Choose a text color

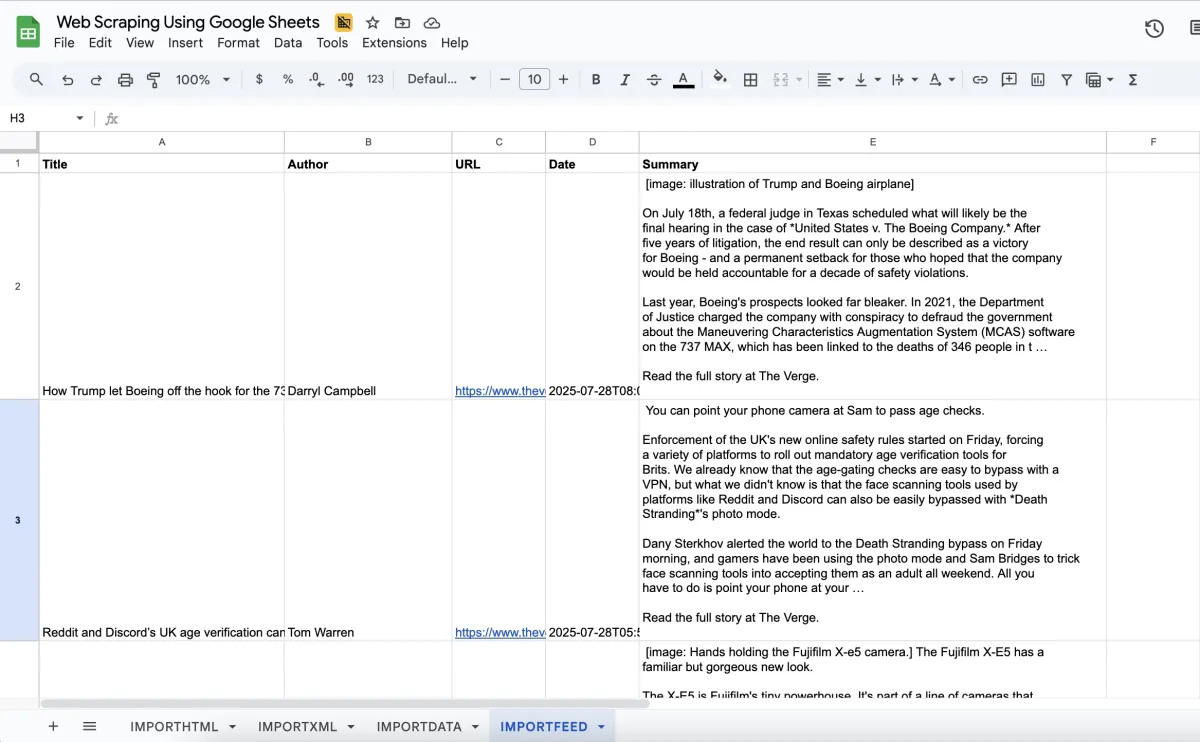tap(684, 80)
